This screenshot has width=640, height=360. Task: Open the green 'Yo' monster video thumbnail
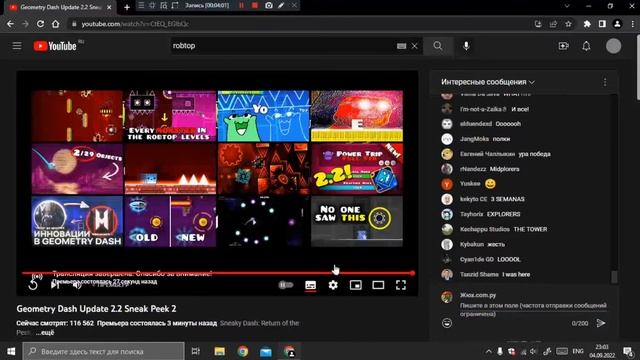click(x=263, y=116)
